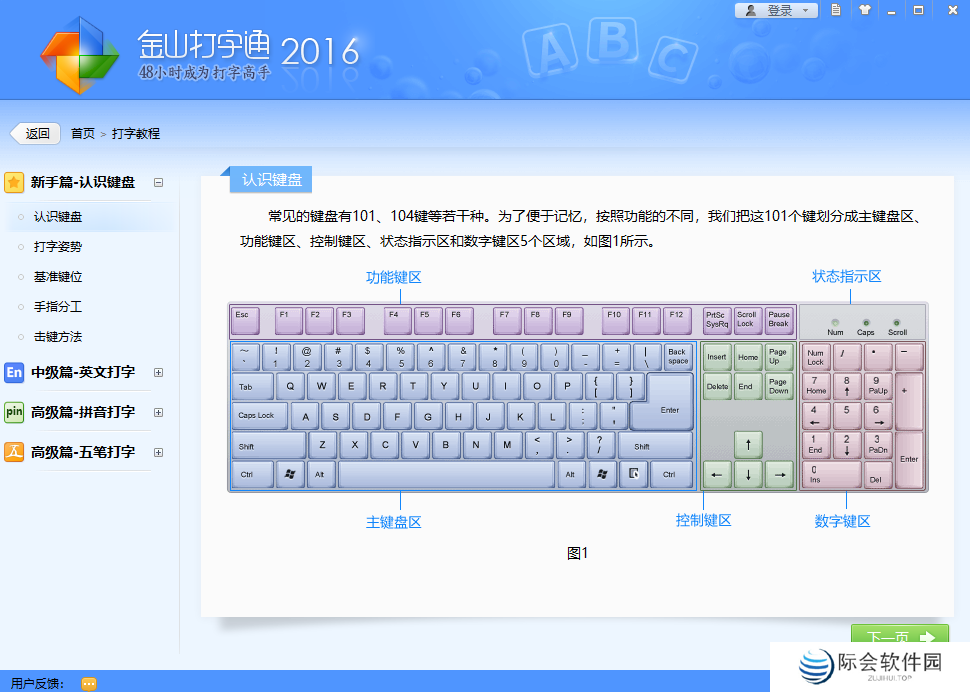Click the orange user feedback chat icon
The height and width of the screenshot is (692, 970).
pos(89,684)
